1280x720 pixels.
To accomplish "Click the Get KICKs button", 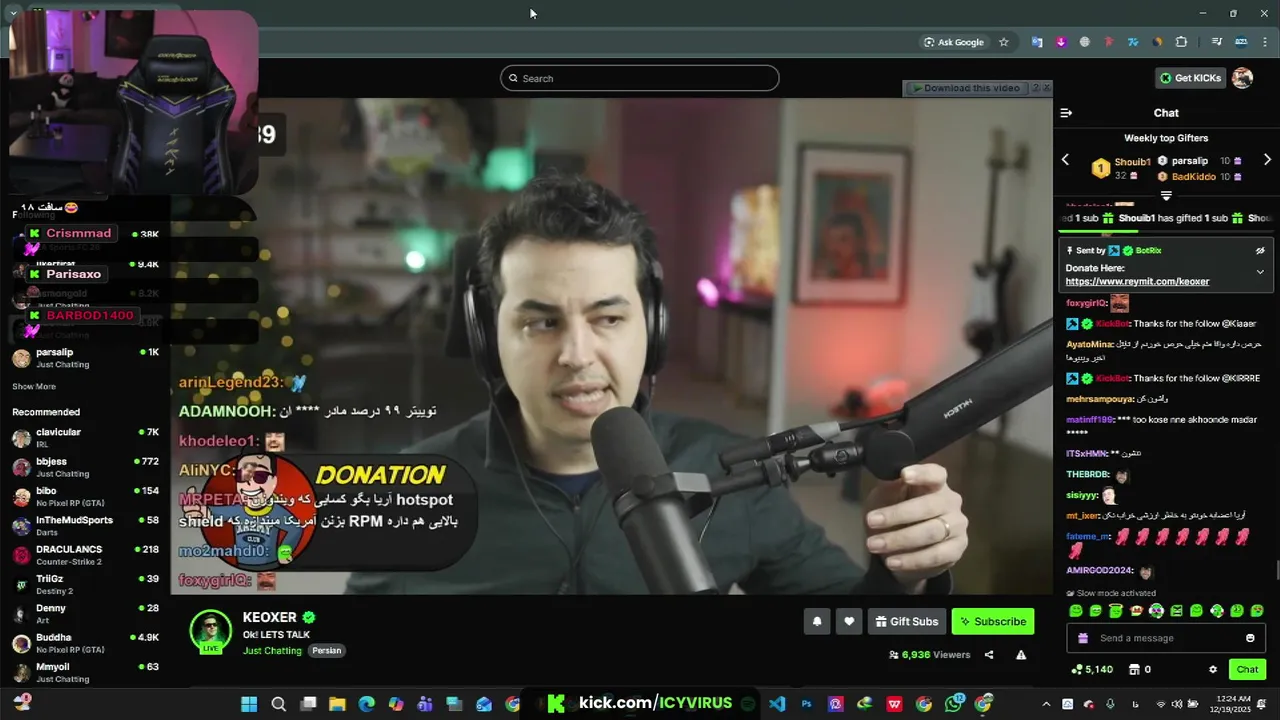I will pyautogui.click(x=1190, y=78).
